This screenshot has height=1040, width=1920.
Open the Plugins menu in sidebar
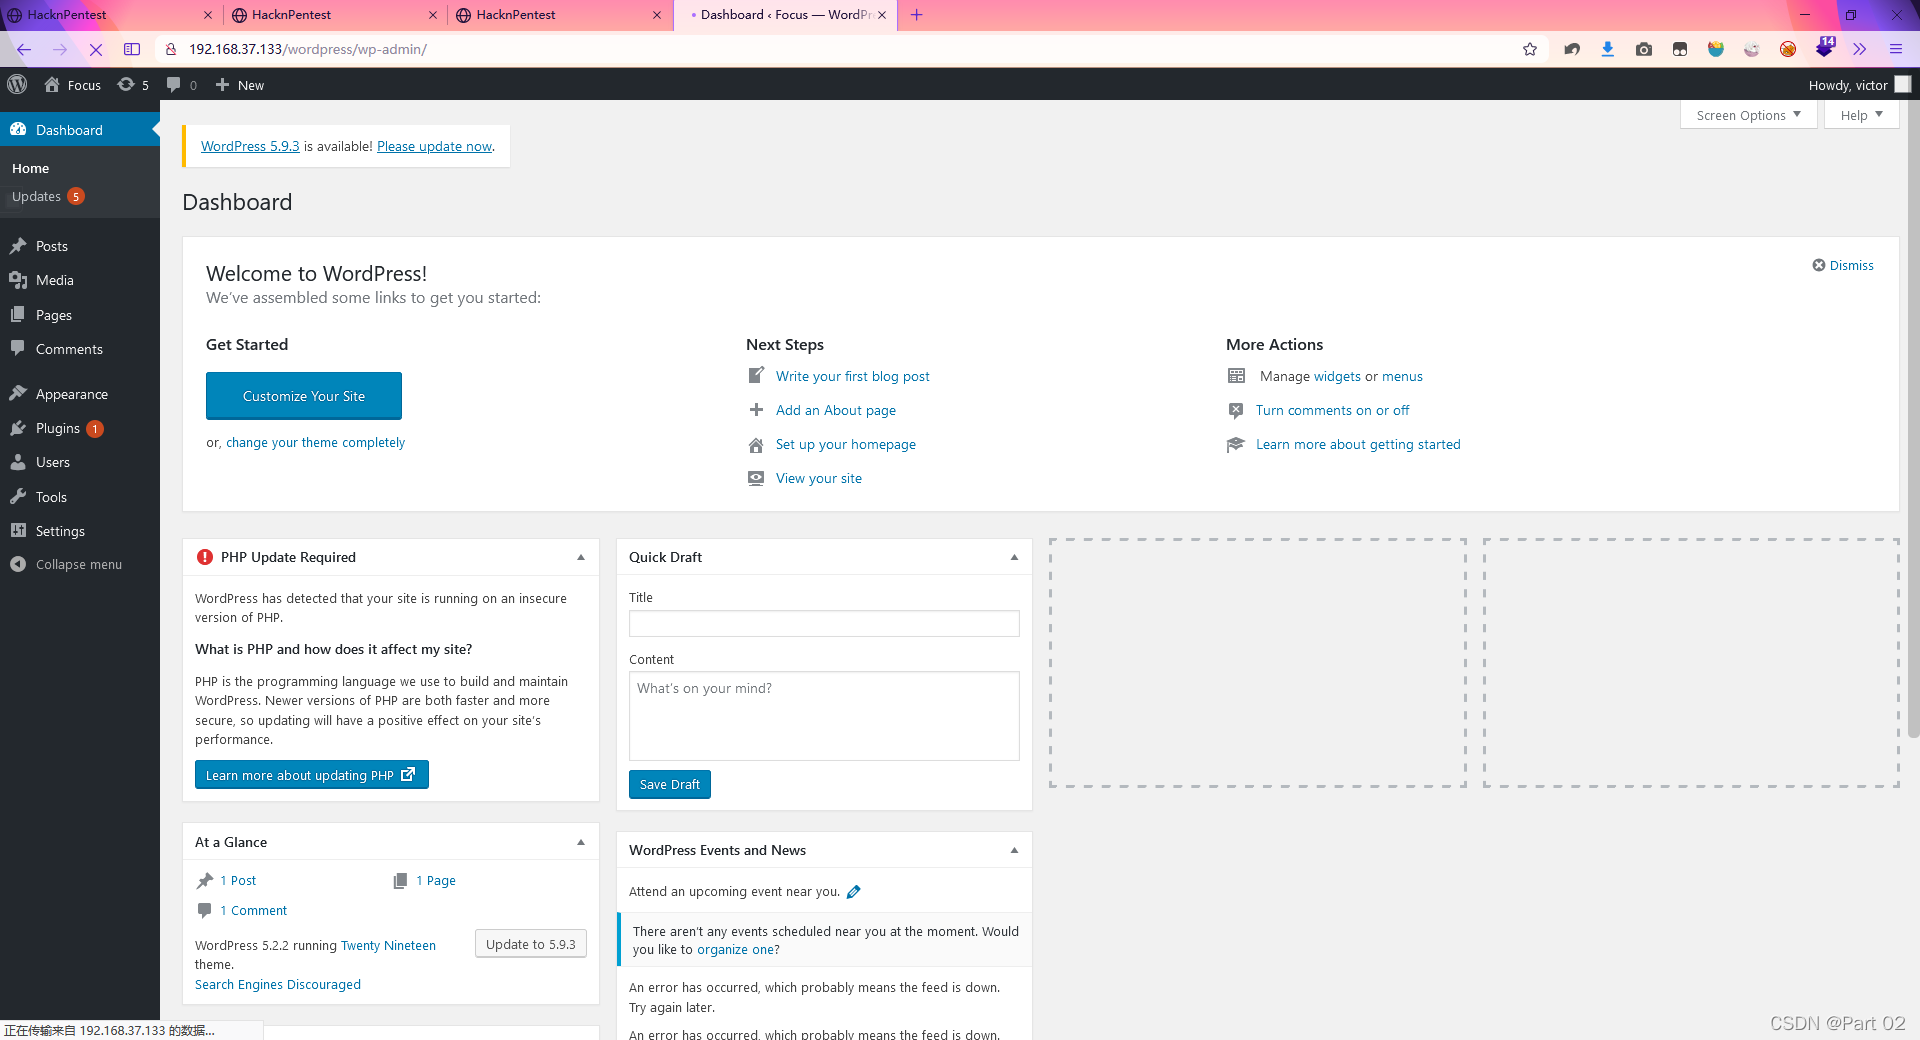click(x=58, y=429)
